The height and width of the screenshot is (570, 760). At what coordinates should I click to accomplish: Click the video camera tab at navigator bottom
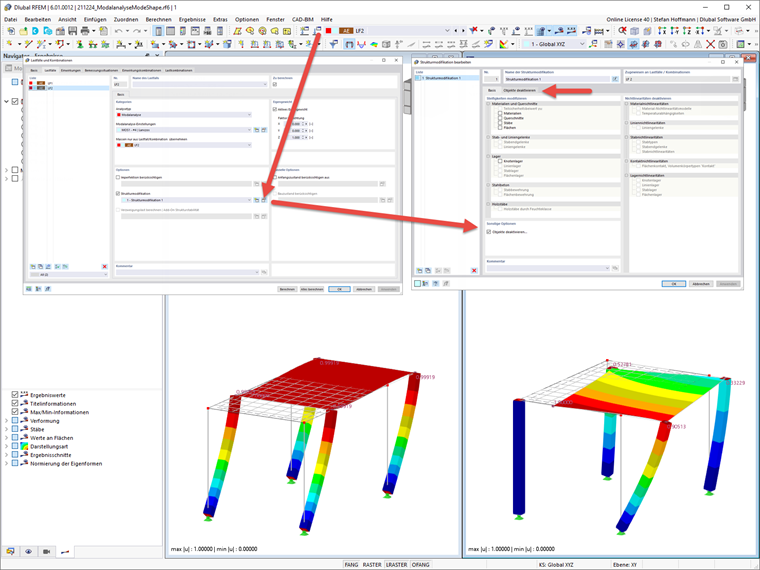[x=47, y=552]
